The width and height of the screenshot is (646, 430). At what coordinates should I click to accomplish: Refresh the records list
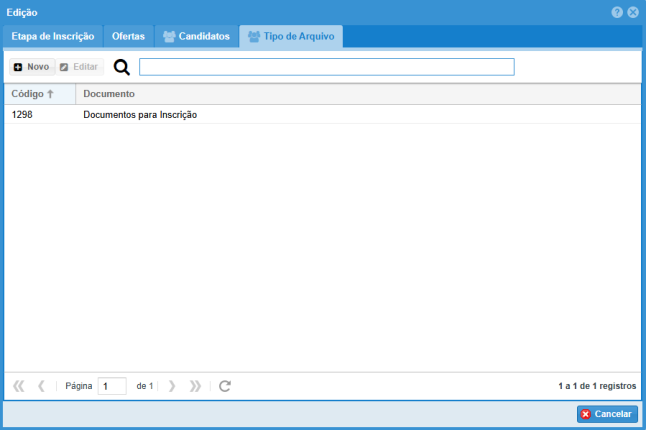(x=225, y=385)
